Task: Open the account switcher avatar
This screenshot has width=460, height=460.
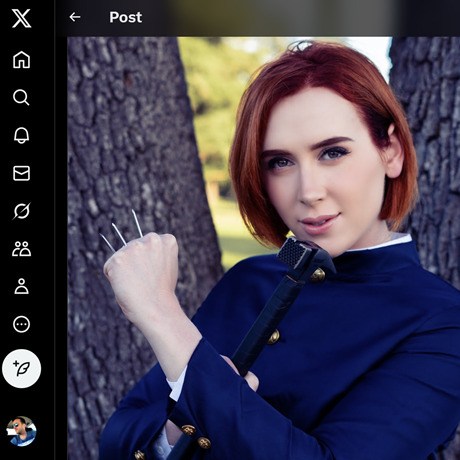Action: tap(22, 431)
